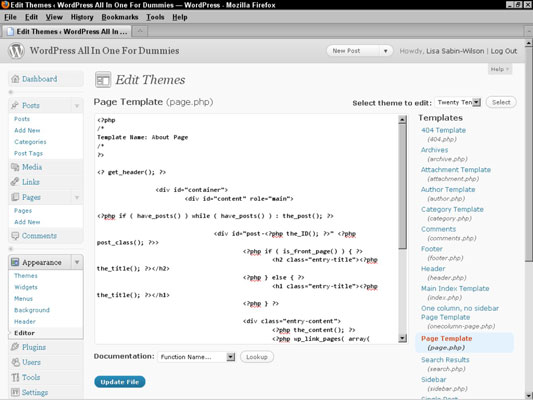Click the Firefox icon in title bar
533x400 pixels.
(5, 5)
